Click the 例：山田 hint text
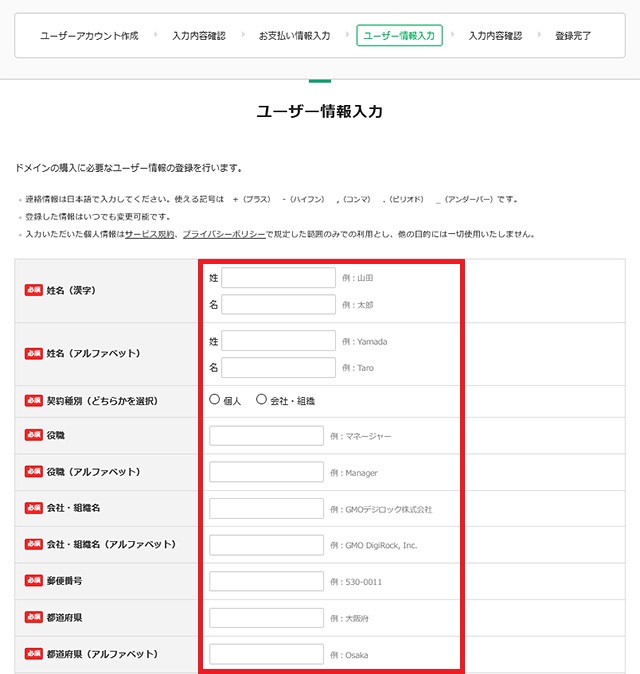 point(358,278)
